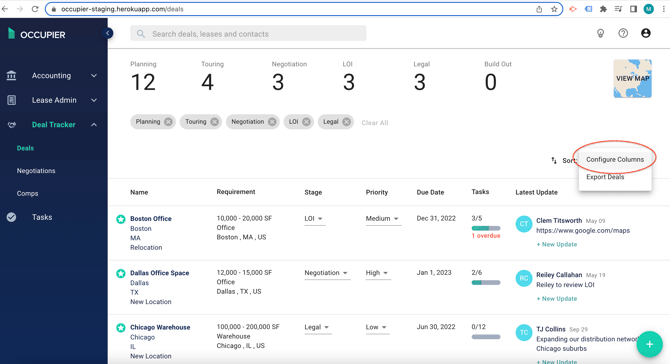This screenshot has width=670, height=364.
Task: Open the Chrome profile avatar M
Action: coord(649,9)
